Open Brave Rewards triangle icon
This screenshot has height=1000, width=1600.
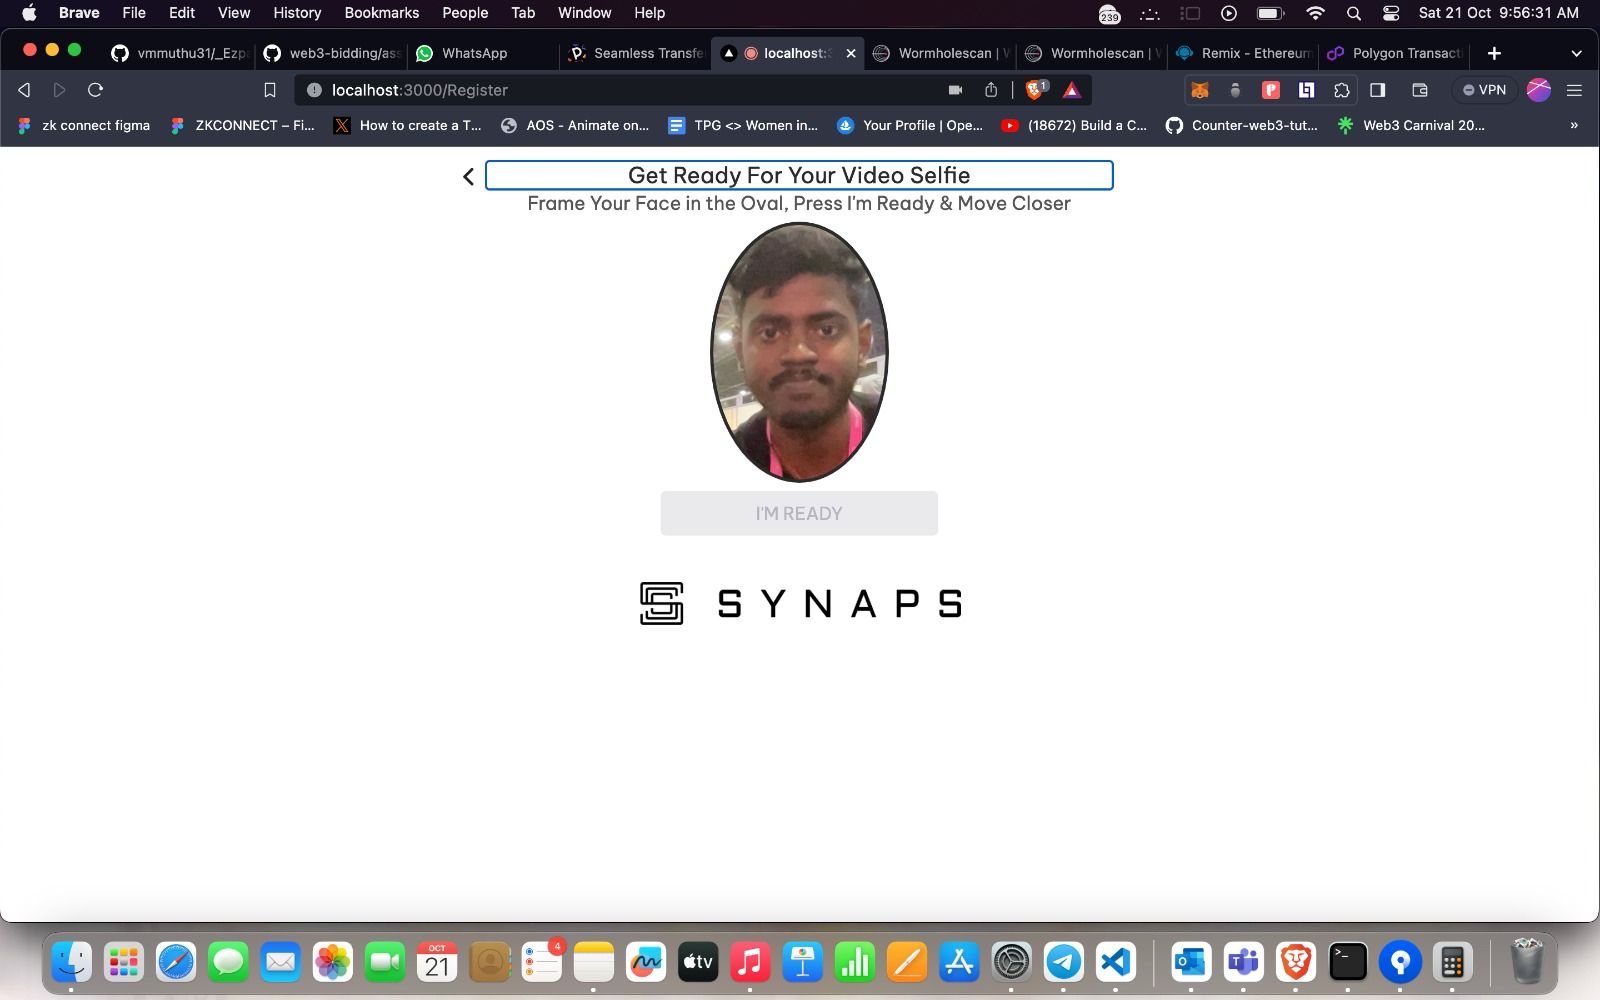click(1072, 90)
